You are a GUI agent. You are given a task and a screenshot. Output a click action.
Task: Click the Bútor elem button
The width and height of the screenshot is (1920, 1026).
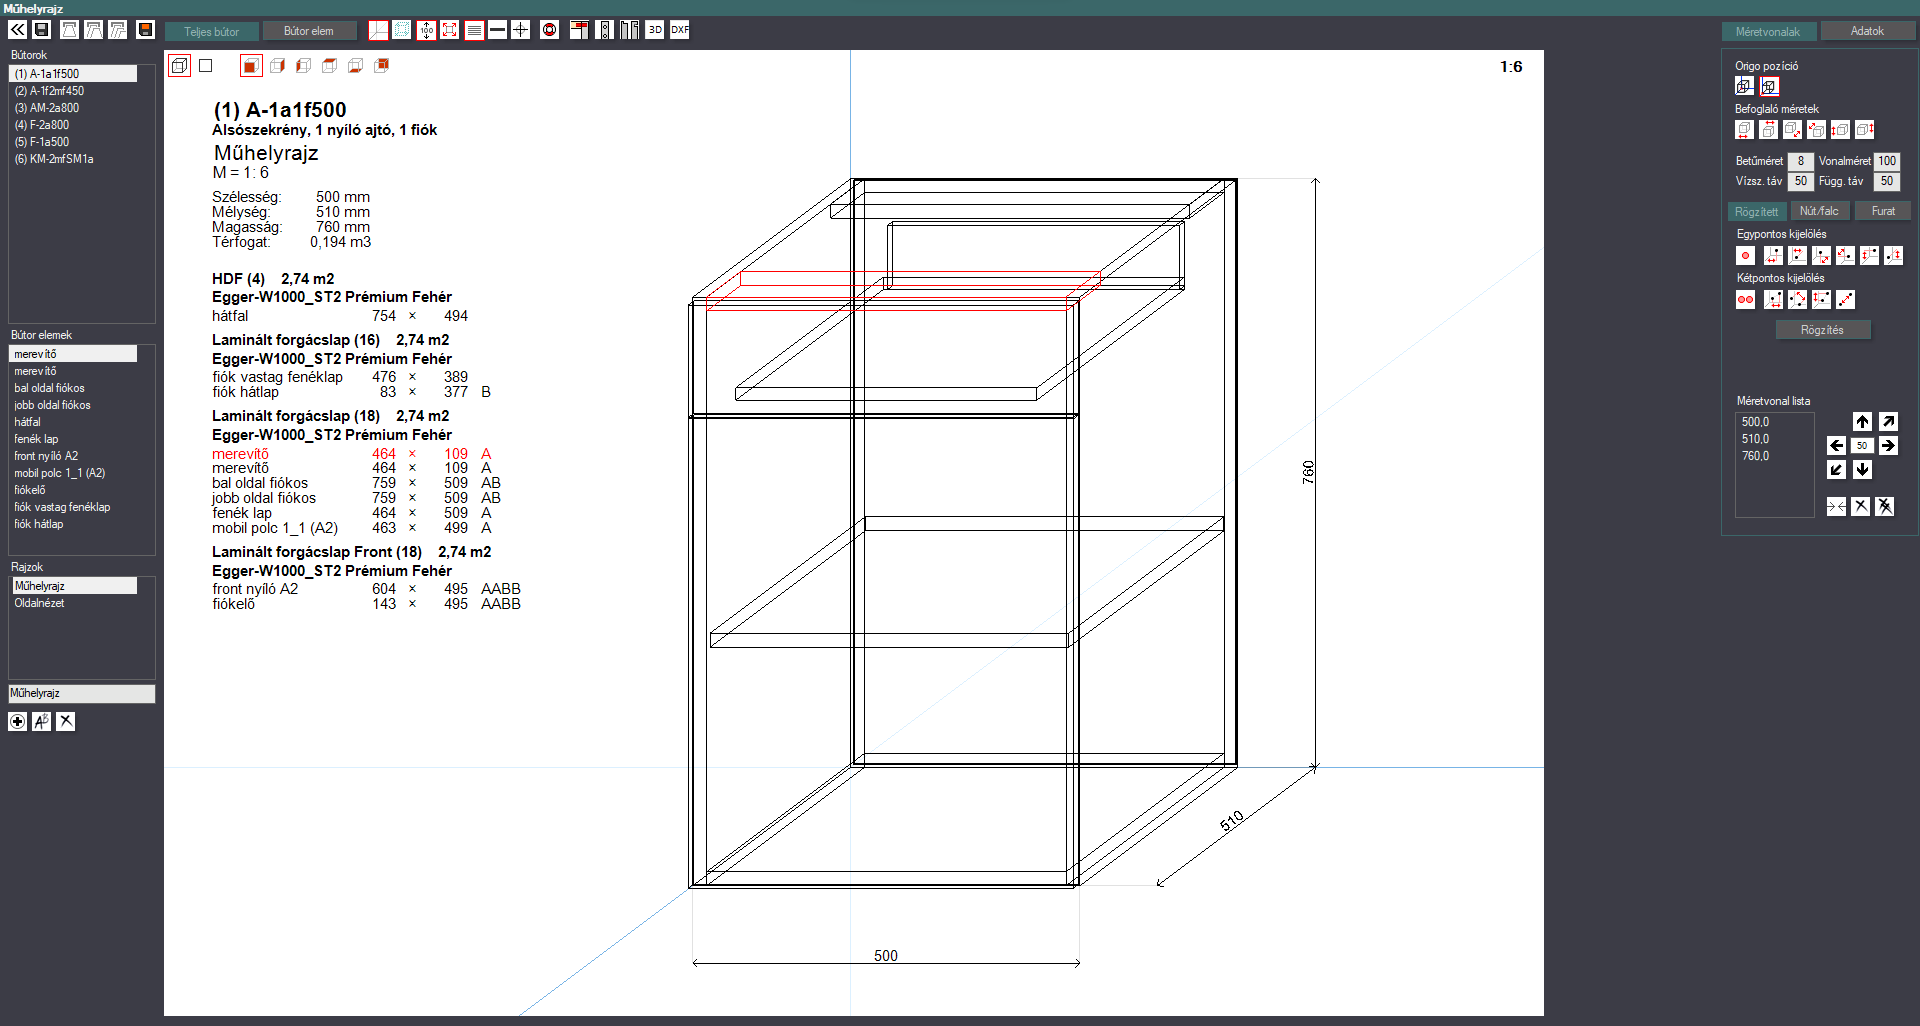click(309, 31)
